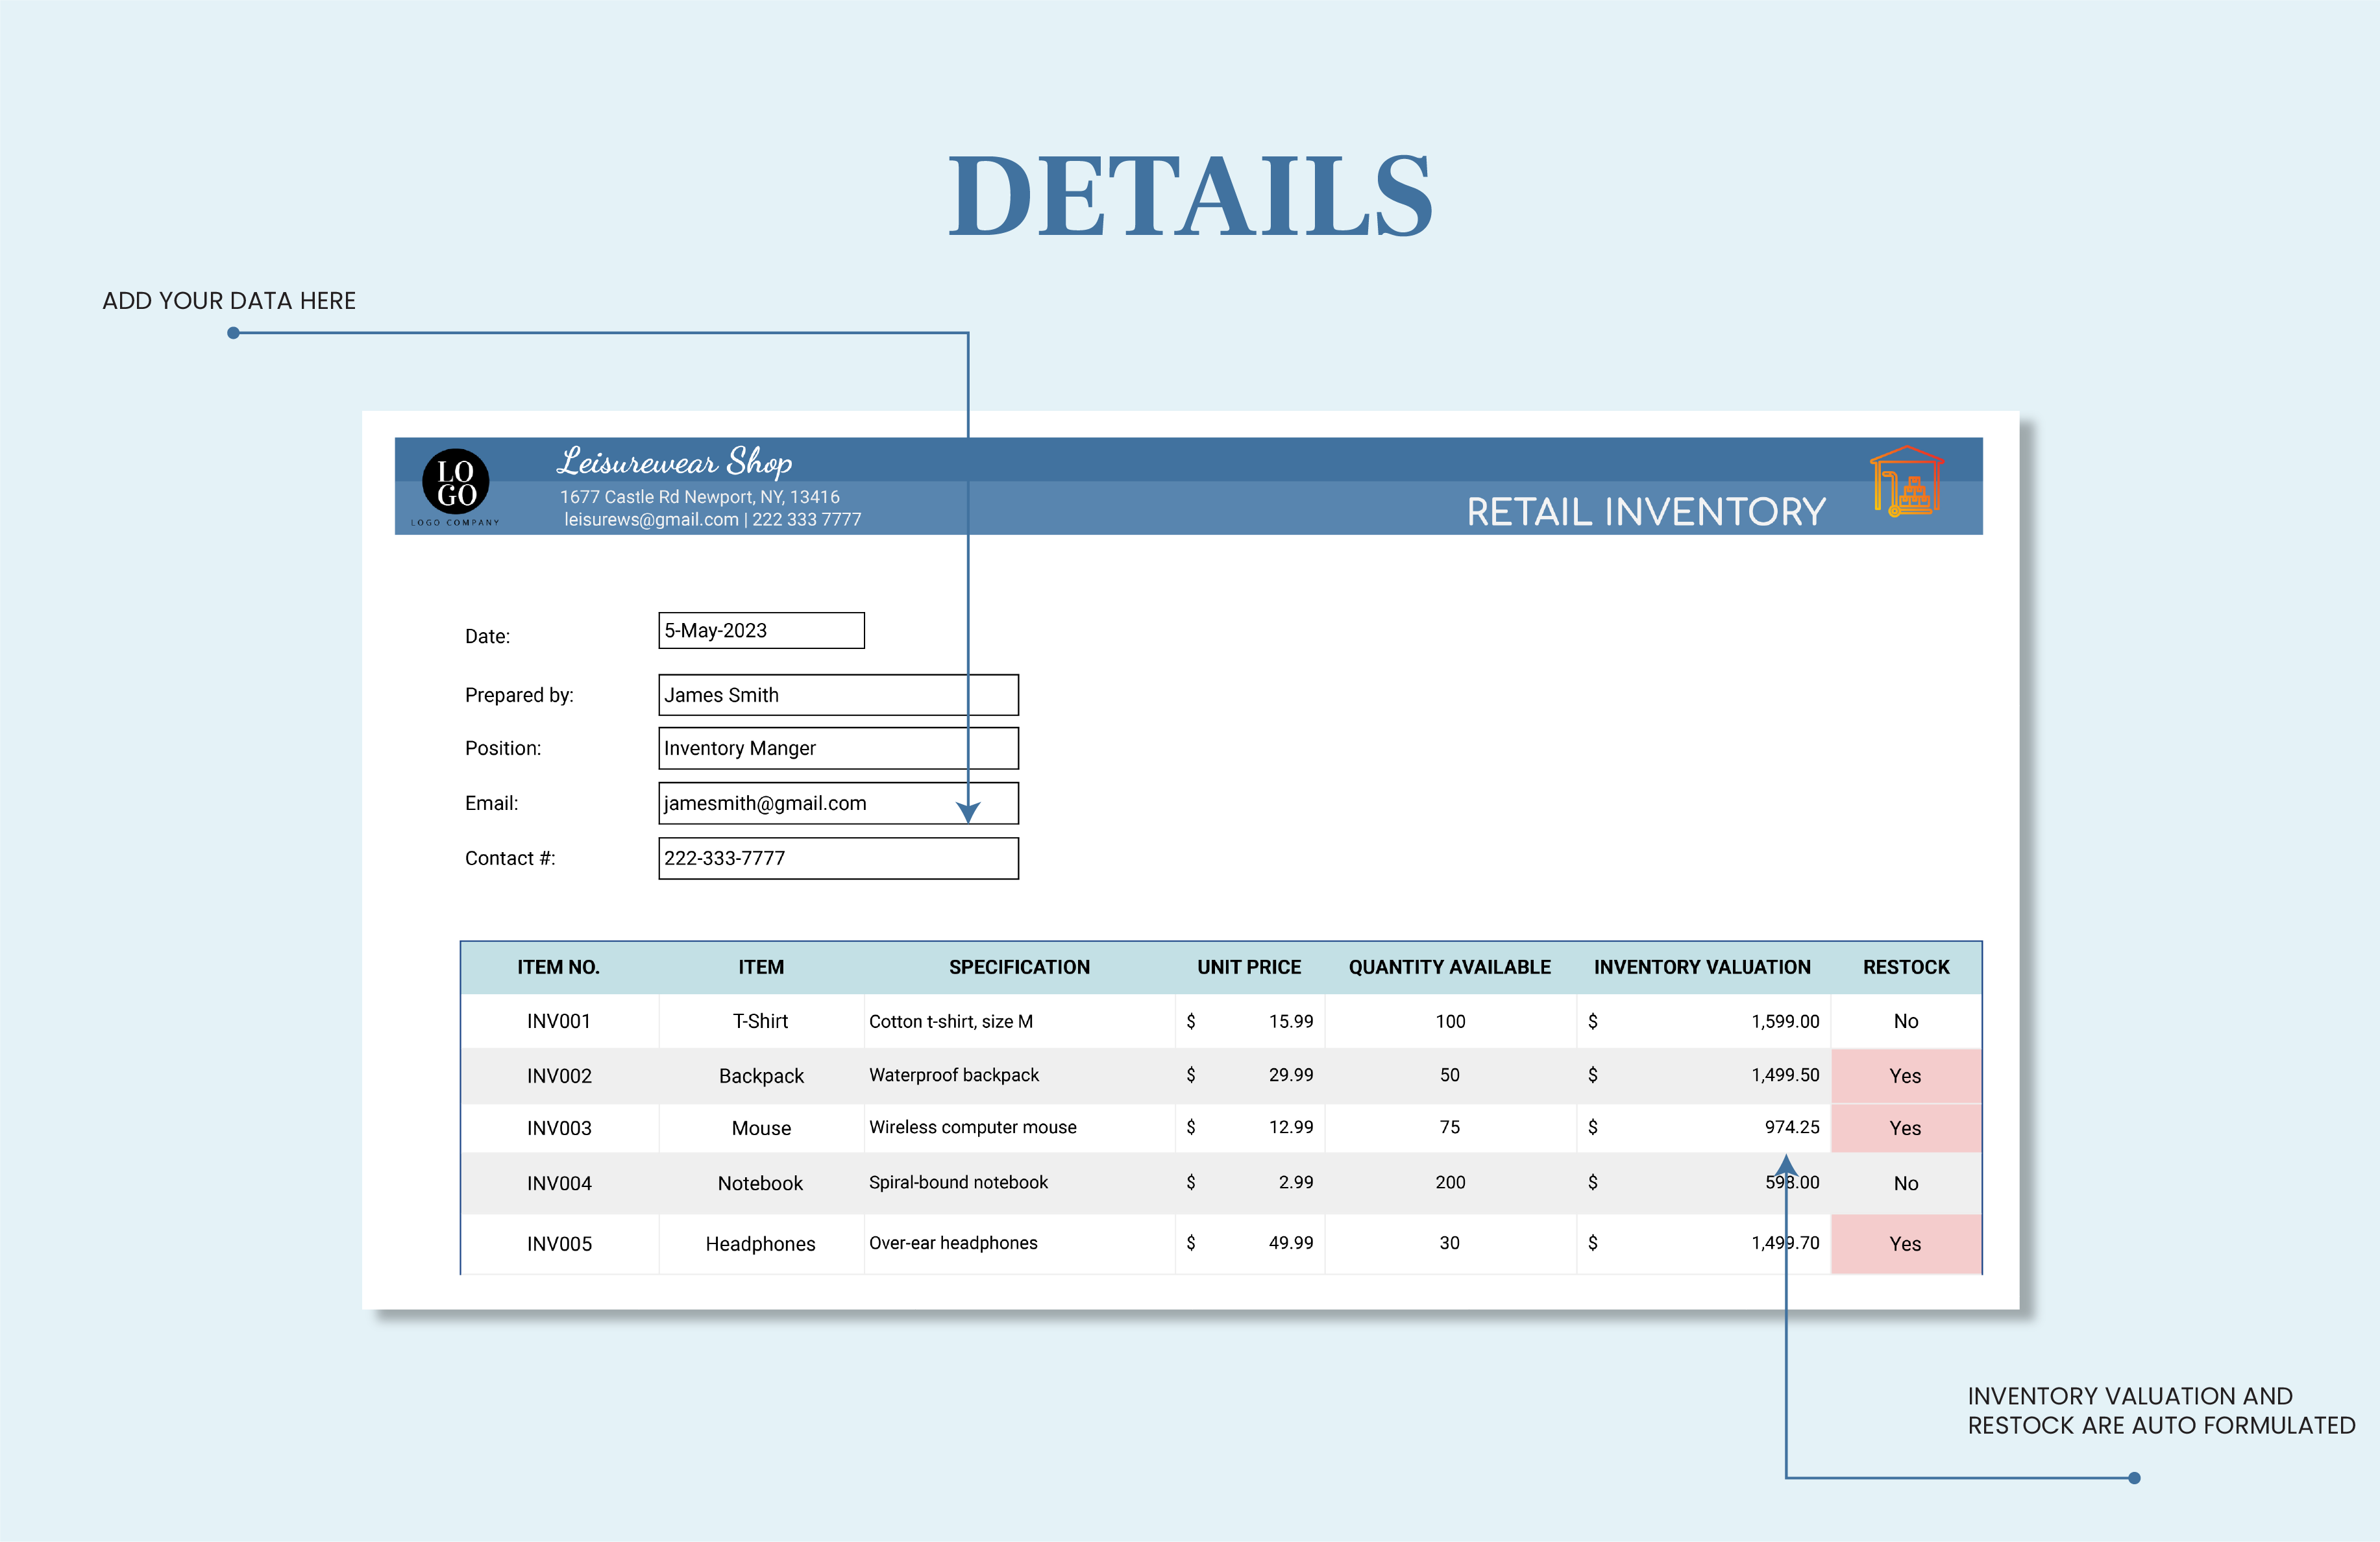
Task: Click the UNIT PRICE column header
Action: tap(1249, 967)
